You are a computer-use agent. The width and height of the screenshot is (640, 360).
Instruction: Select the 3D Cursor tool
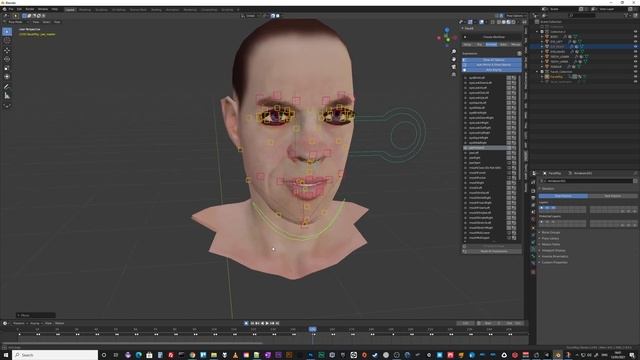click(7, 40)
